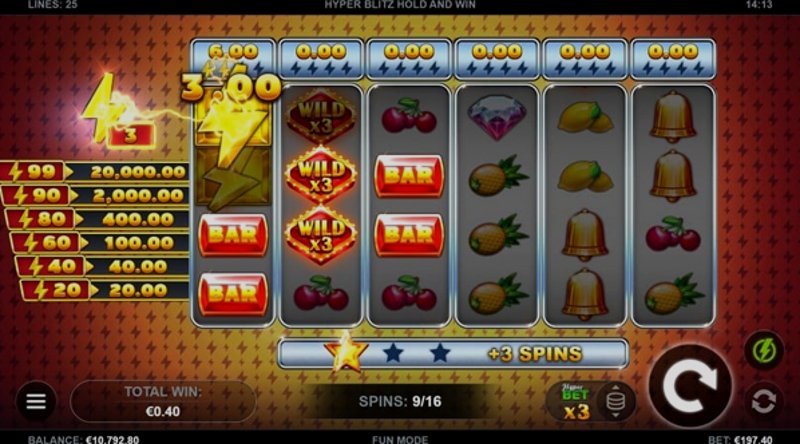The width and height of the screenshot is (800, 444).
Task: Select the 20 bolts 20.00 prize row
Action: [x=105, y=290]
